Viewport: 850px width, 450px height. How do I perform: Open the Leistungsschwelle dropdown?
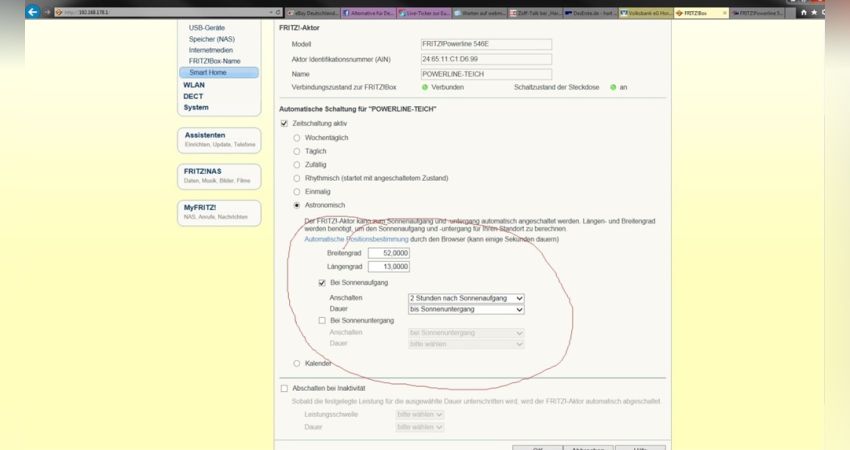pyautogui.click(x=420, y=415)
